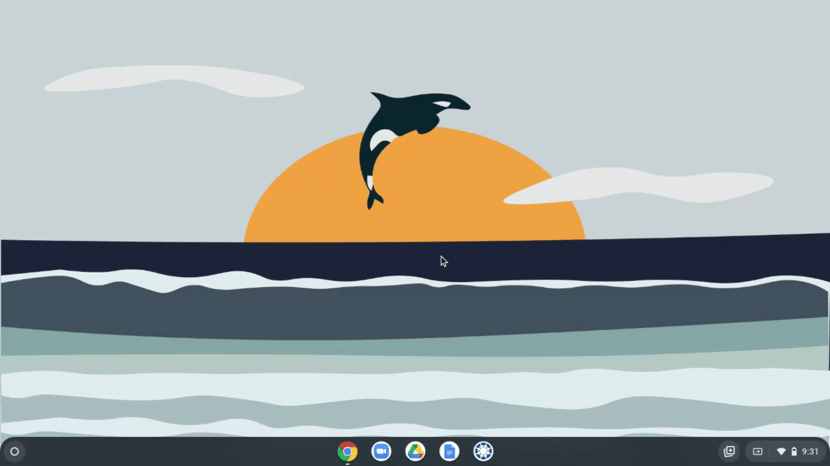Open Google Chrome from the shelf
The image size is (830, 466).
click(347, 452)
